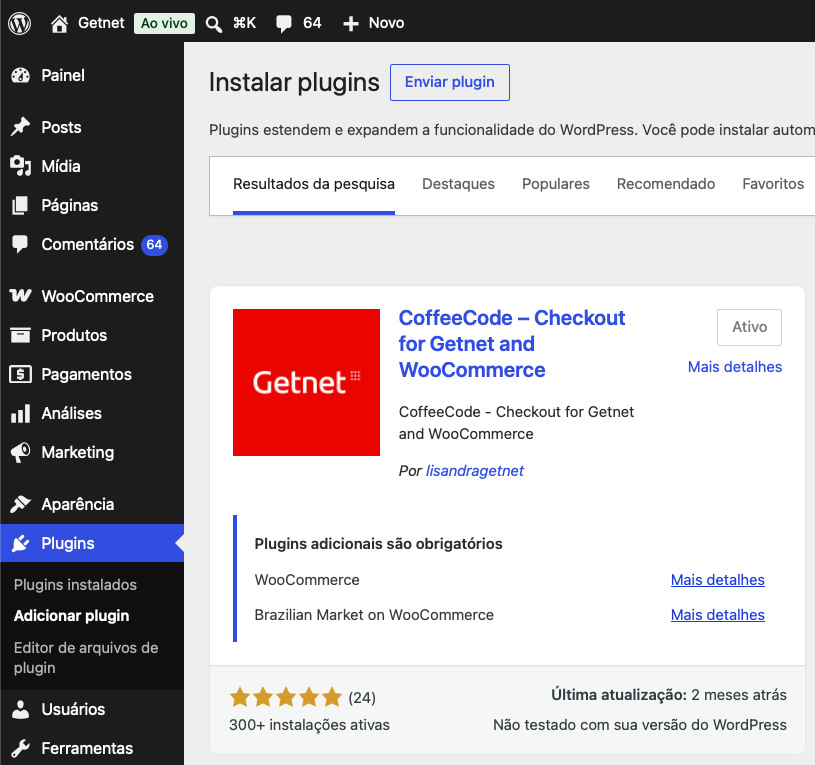Viewport: 815px width, 765px height.
Task: Select Resultados da pesquisa tab
Action: [x=314, y=184]
